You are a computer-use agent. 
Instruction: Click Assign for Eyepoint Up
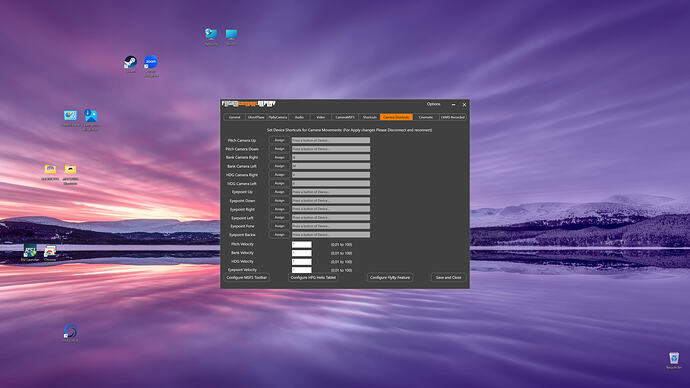(x=279, y=192)
